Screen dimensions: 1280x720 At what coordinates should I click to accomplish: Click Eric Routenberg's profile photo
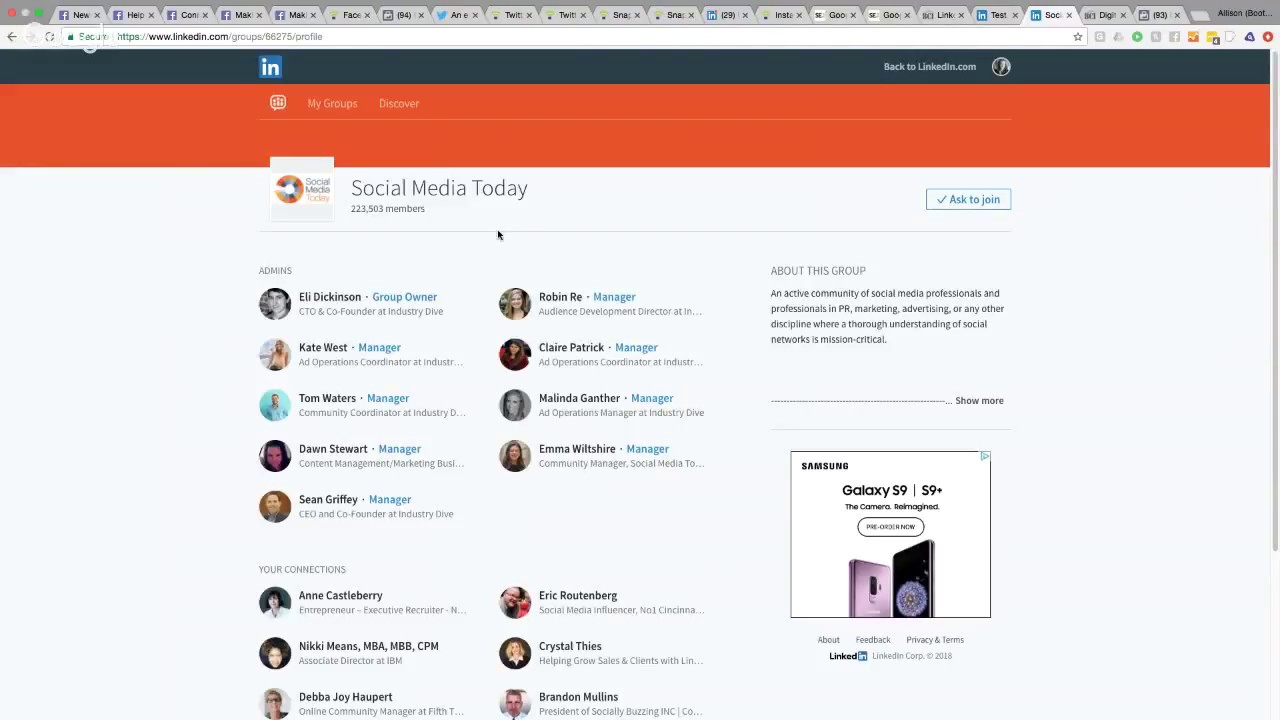[515, 602]
